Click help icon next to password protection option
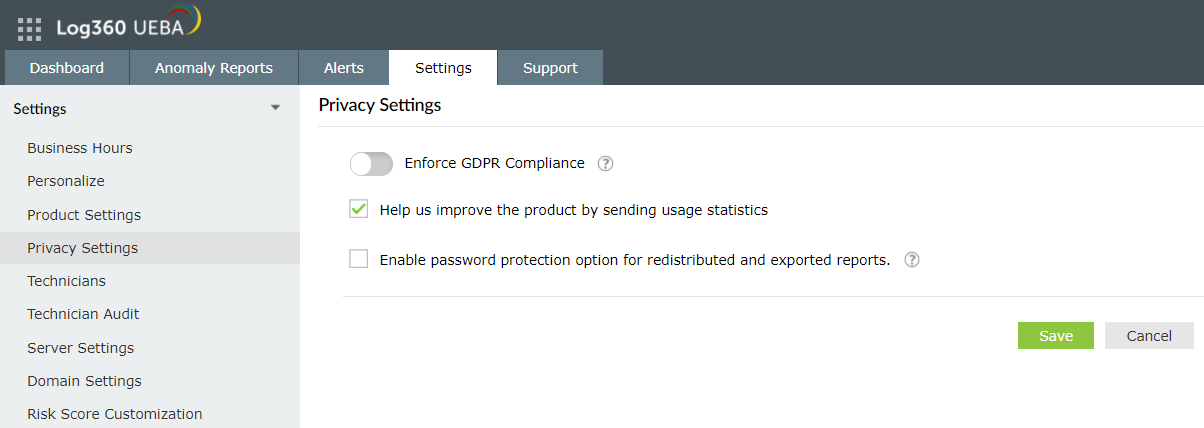1204x428 pixels. coord(912,260)
